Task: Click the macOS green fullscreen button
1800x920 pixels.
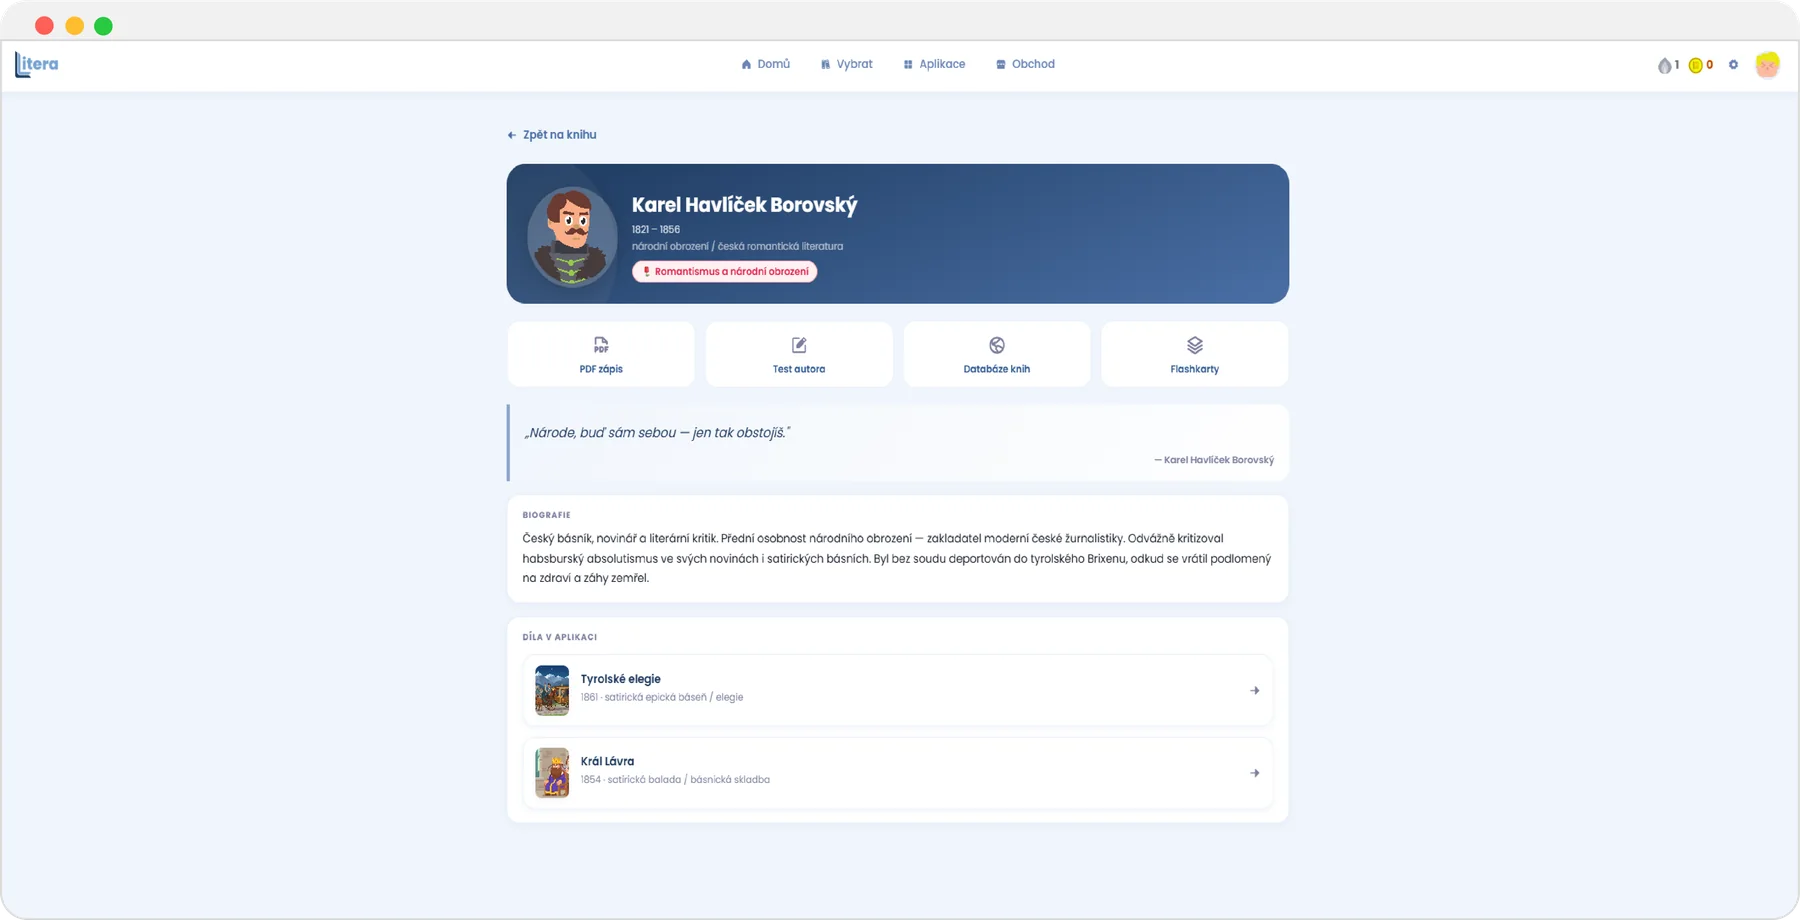Action: (x=103, y=26)
